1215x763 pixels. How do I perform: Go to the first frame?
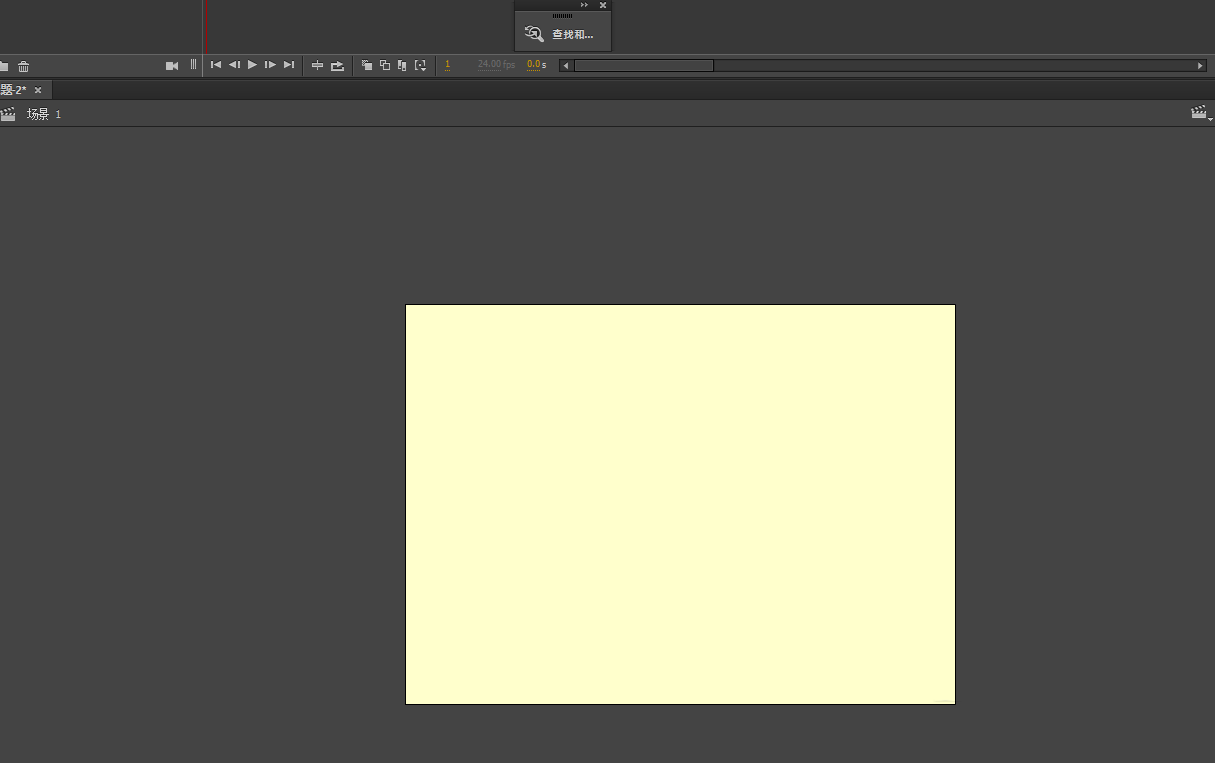click(215, 65)
